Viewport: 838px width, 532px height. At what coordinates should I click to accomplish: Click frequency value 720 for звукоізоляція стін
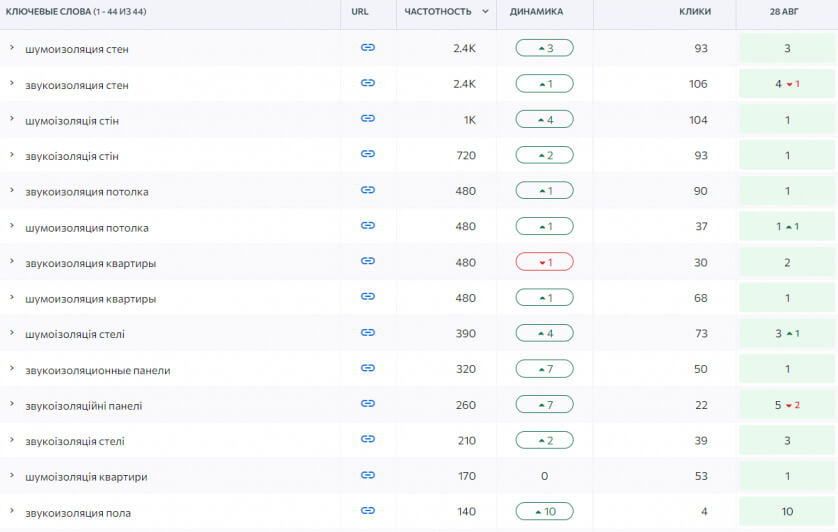(466, 155)
